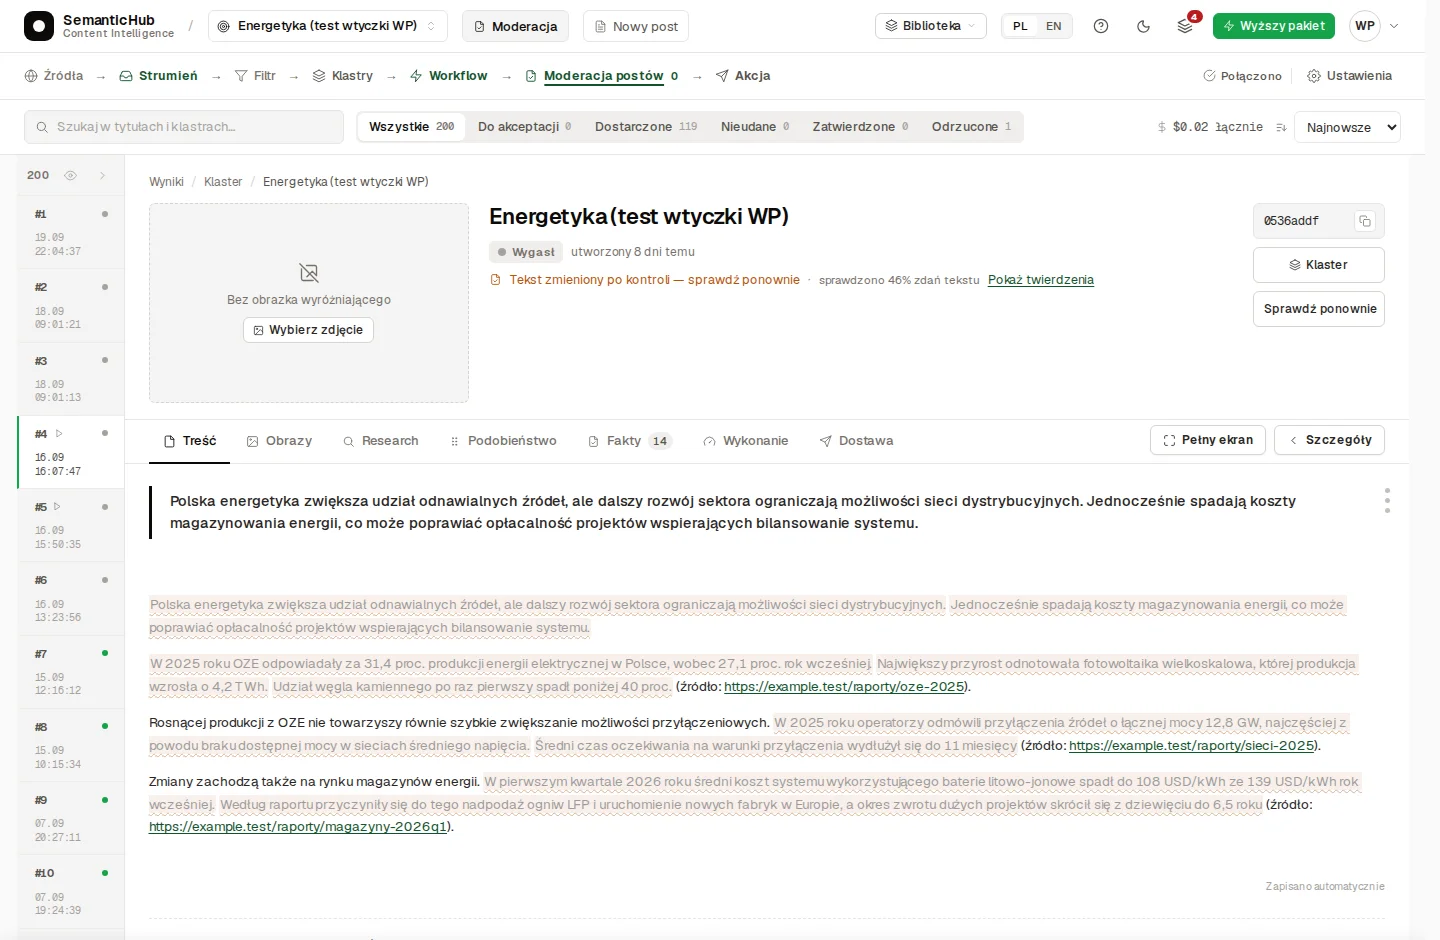
Task: Open the Klastry step
Action: (x=342, y=76)
